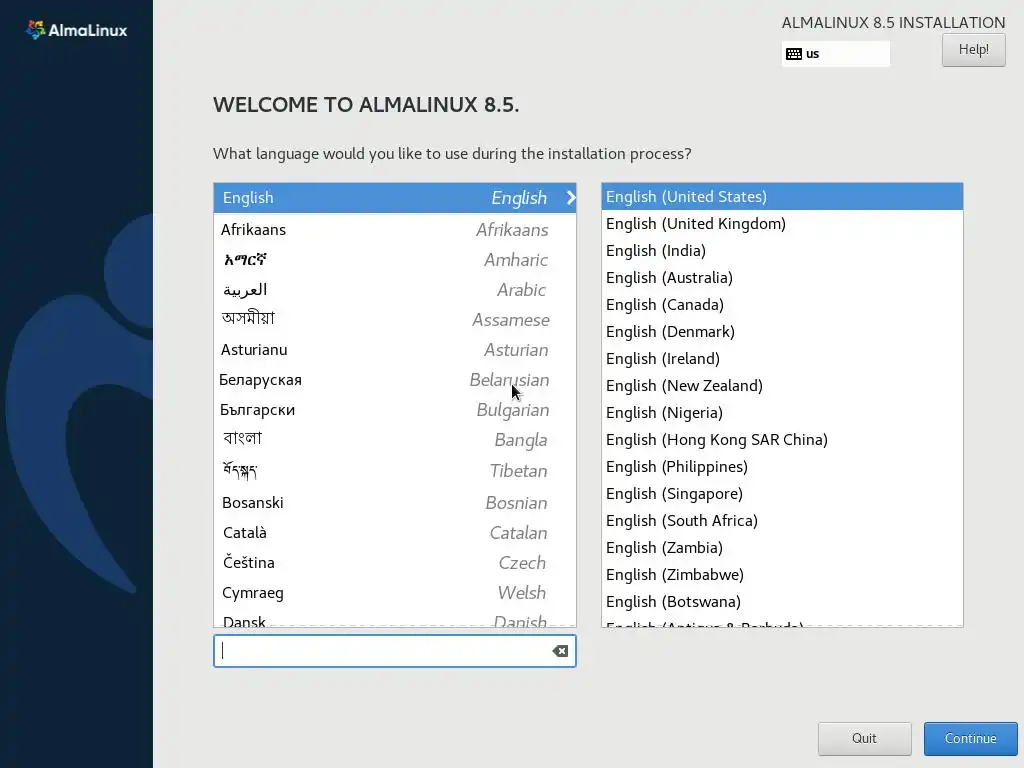Screen dimensions: 1024x768
Task: Choose English (India) locale
Action: pyautogui.click(x=782, y=251)
